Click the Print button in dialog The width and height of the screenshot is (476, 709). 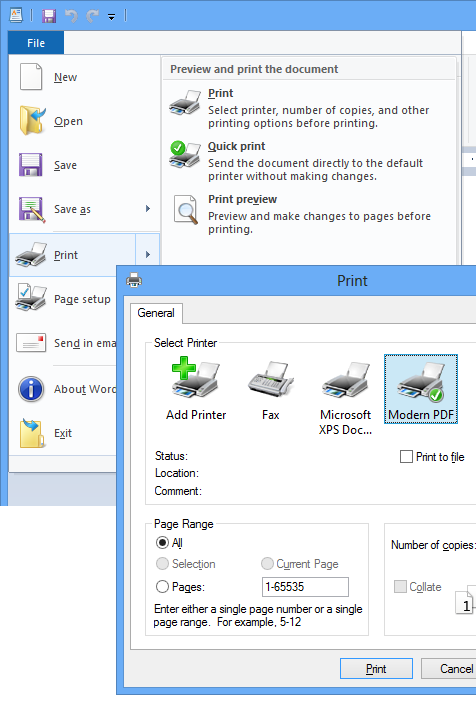pyautogui.click(x=376, y=669)
